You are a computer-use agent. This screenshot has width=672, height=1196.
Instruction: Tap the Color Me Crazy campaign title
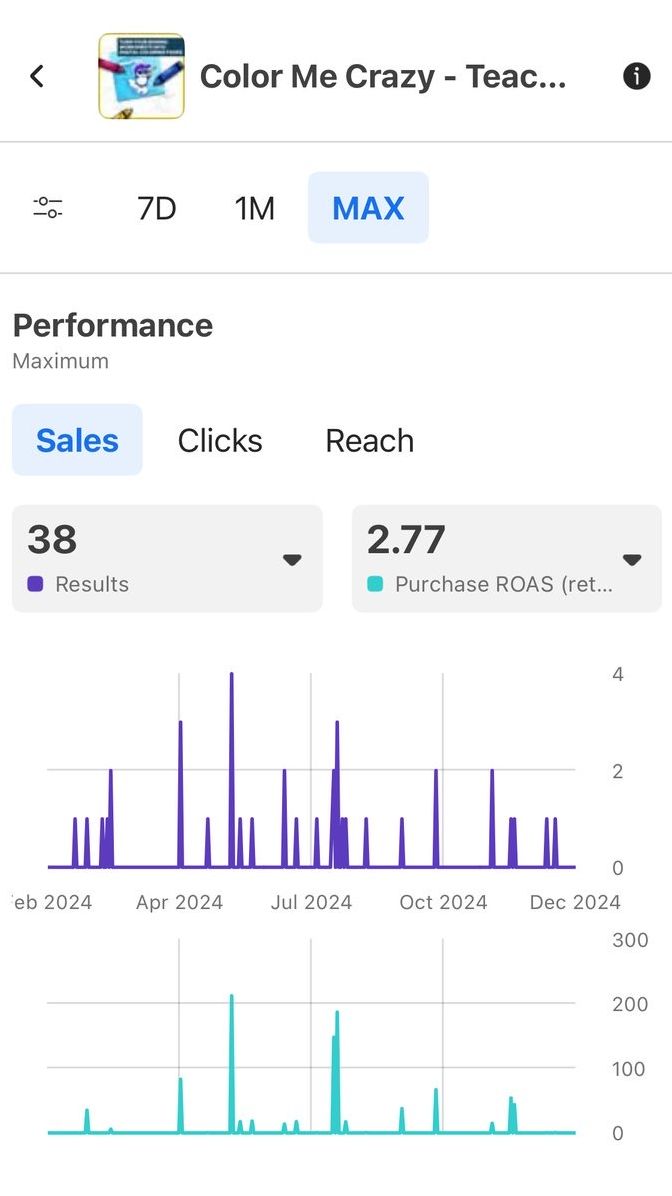pos(384,76)
